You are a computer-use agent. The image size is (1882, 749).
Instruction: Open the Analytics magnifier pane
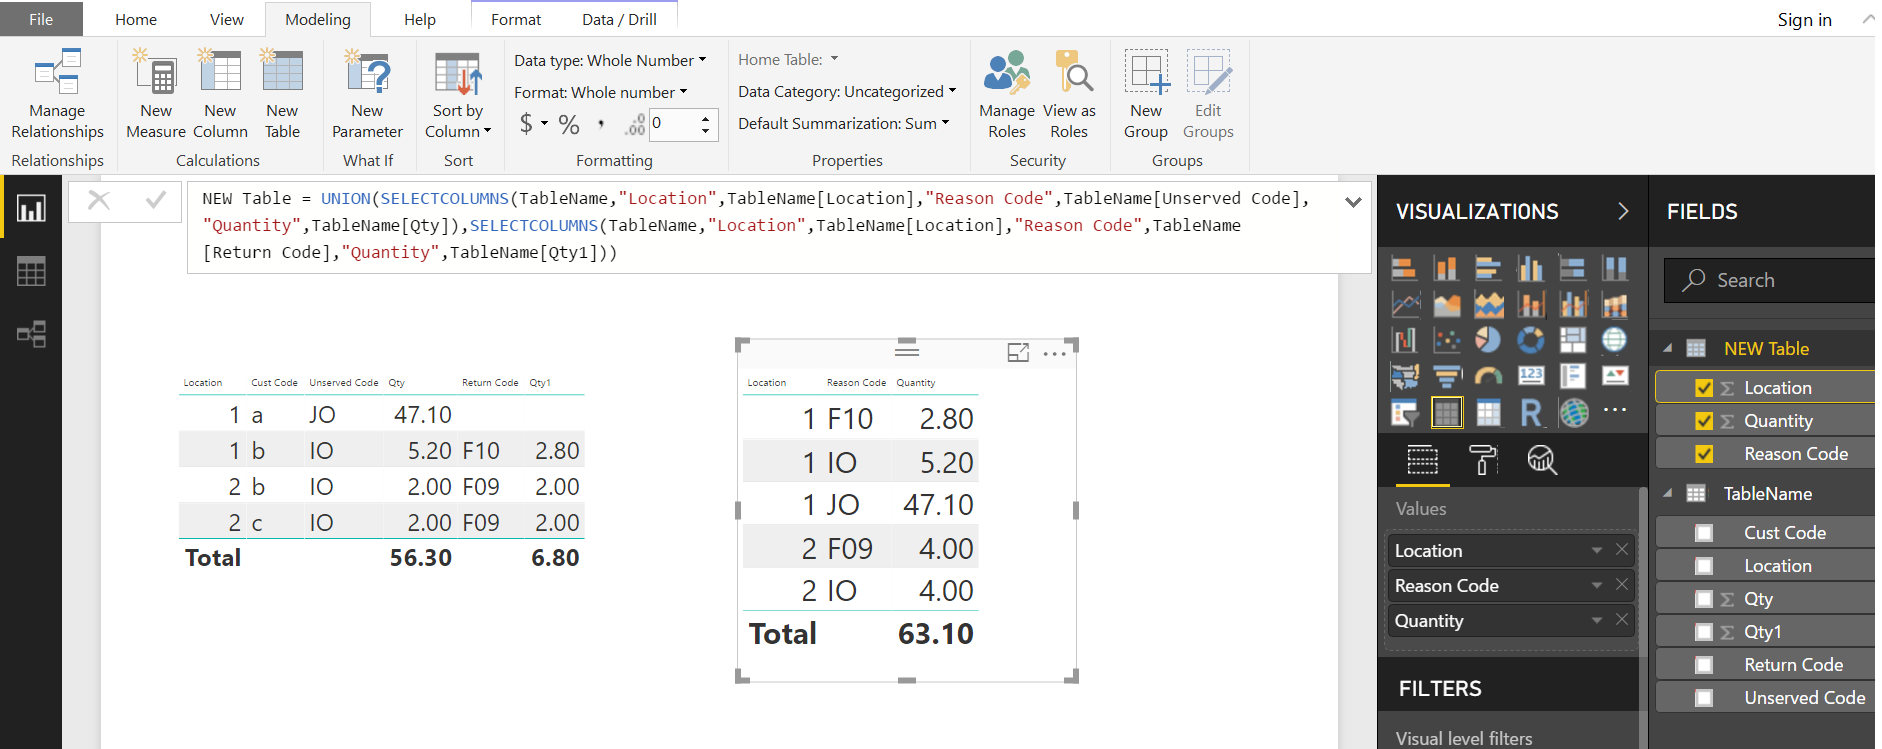pos(1541,460)
